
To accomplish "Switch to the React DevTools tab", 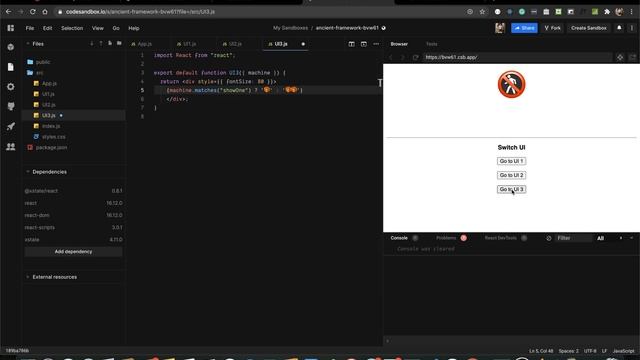I will 506,238.
